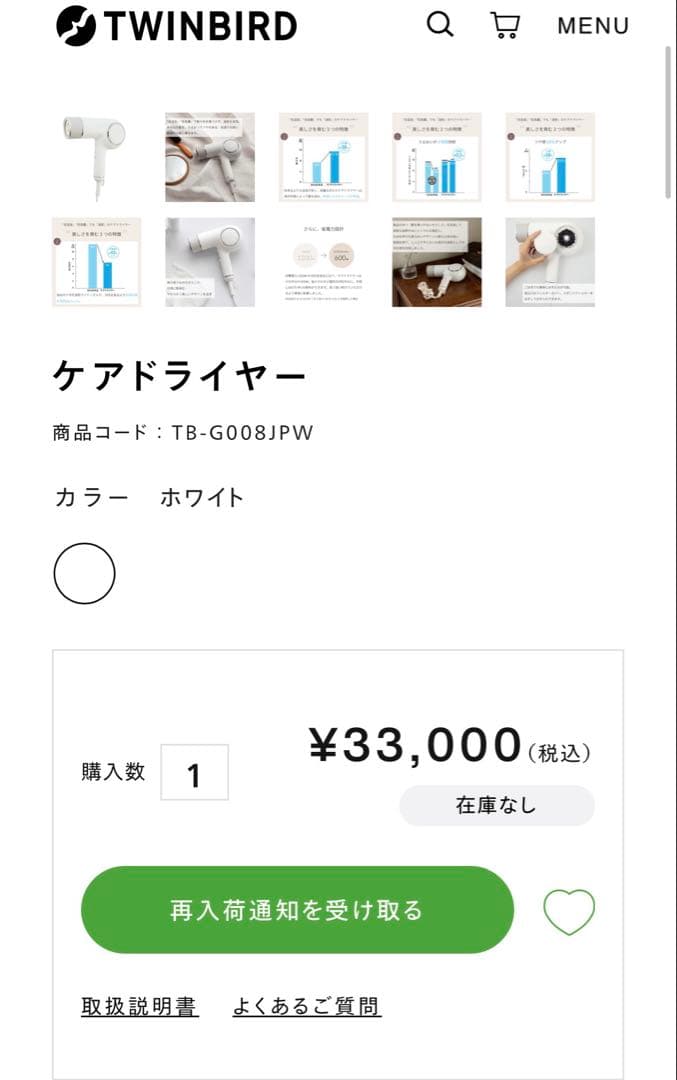View the dryer-on-fabric lifestyle thumbnail
677x1080 pixels.
click(x=211, y=158)
